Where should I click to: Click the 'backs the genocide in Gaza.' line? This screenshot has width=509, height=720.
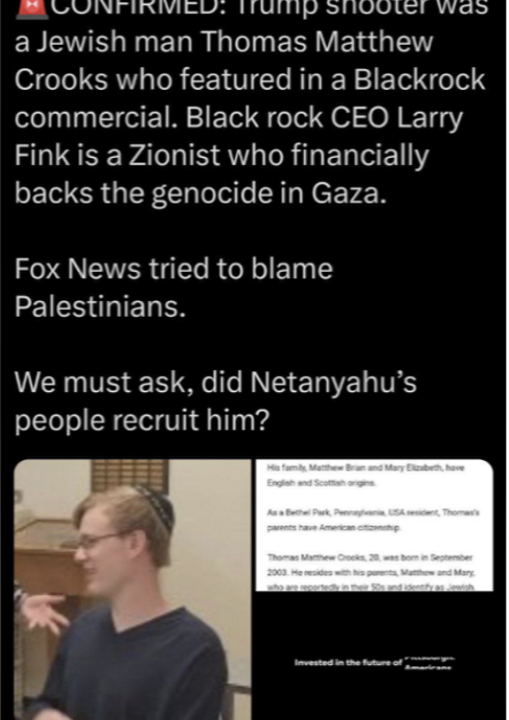[200, 193]
